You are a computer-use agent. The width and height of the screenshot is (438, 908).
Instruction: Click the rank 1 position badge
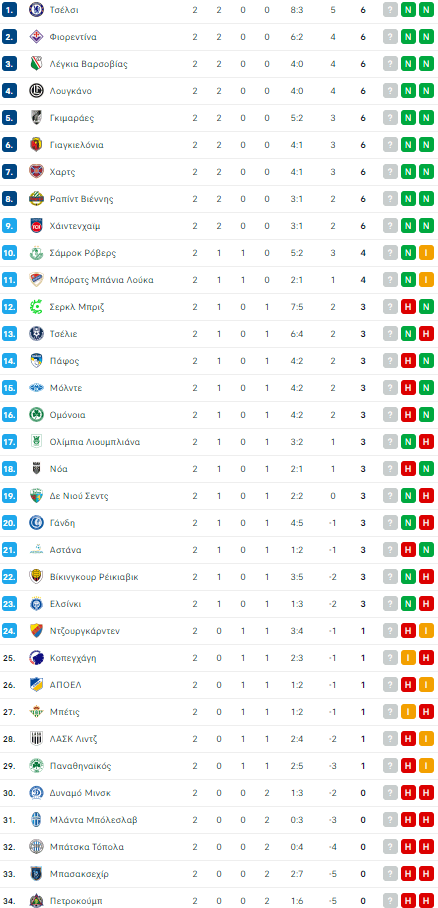pos(9,10)
